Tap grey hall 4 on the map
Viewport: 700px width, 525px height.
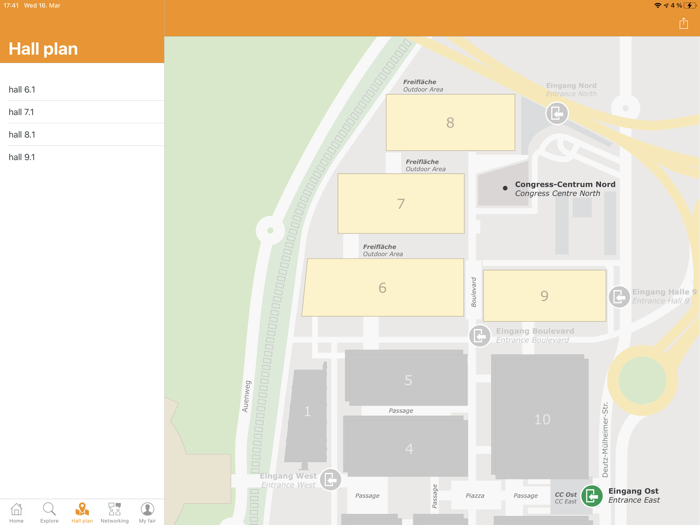click(406, 446)
